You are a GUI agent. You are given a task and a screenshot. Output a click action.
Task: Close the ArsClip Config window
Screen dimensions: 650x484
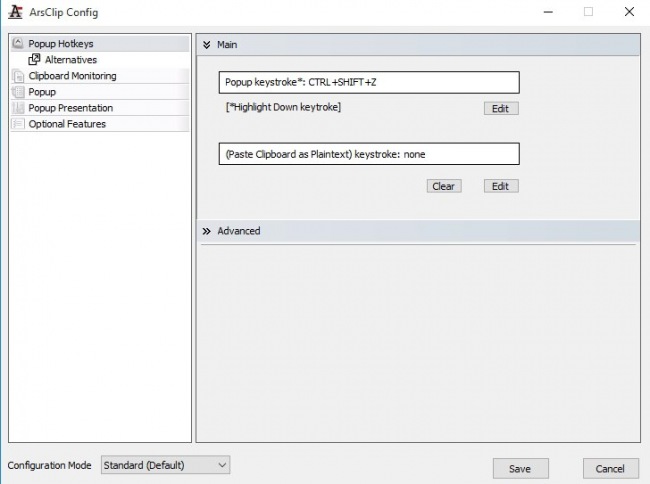click(629, 12)
